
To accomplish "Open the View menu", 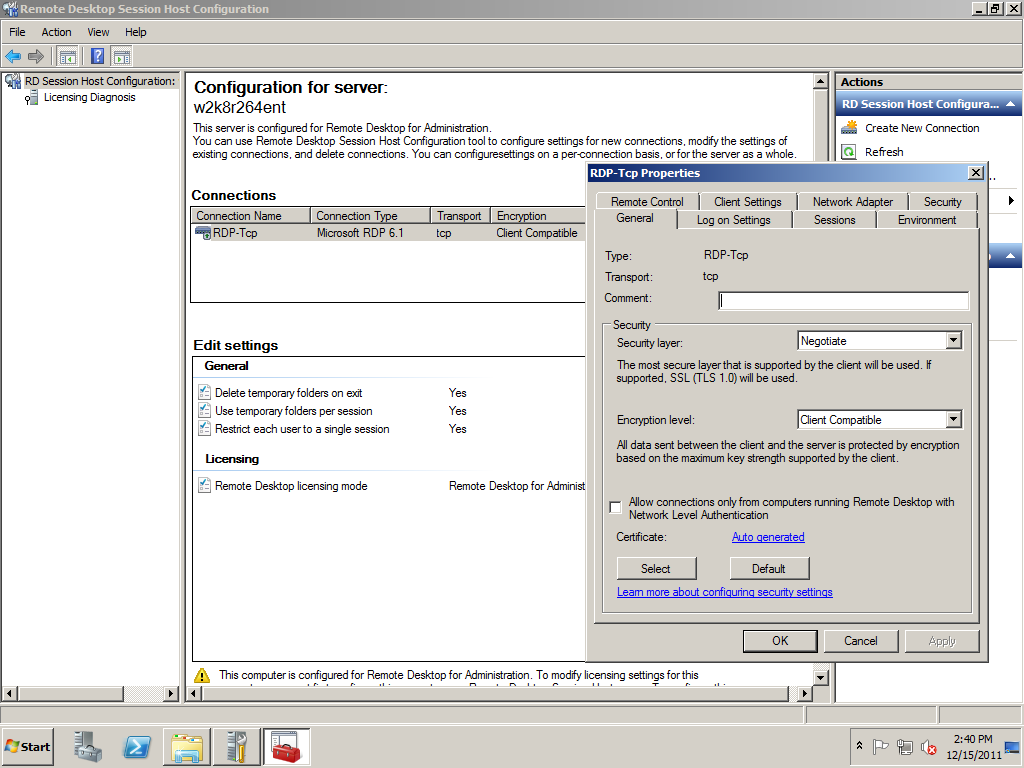I will [x=98, y=32].
